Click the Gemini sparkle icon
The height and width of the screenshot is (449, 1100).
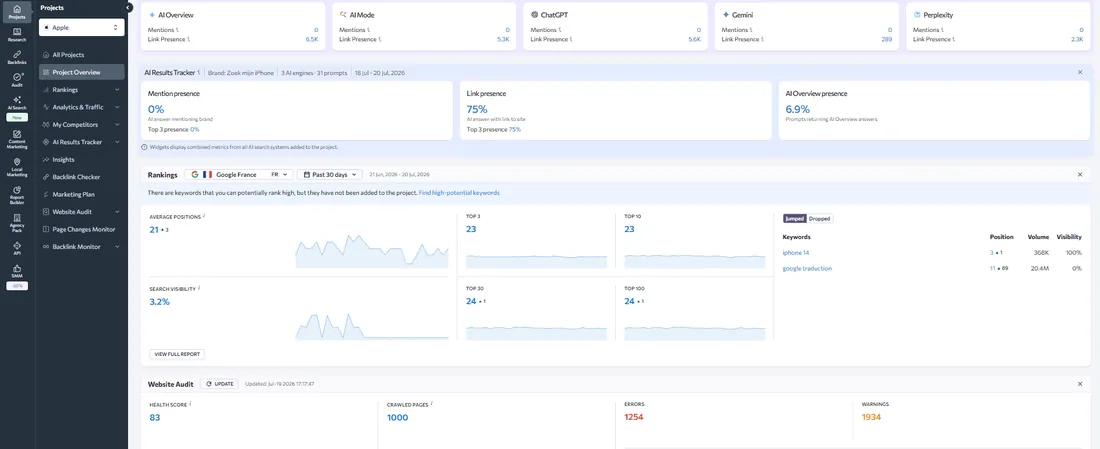click(x=725, y=14)
